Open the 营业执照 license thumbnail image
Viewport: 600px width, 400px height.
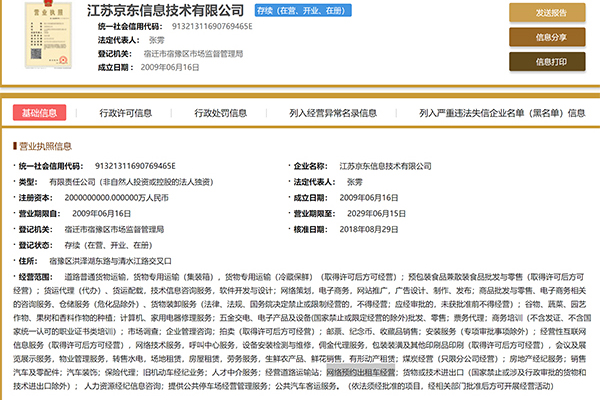point(48,35)
